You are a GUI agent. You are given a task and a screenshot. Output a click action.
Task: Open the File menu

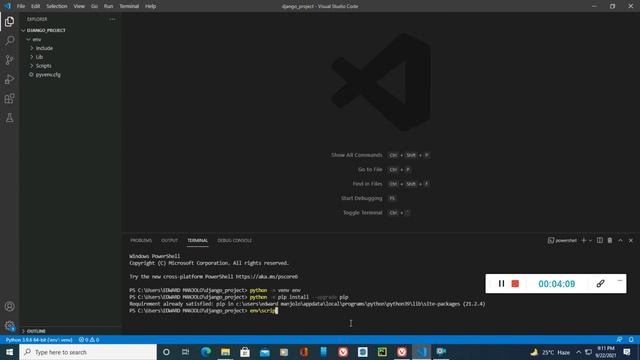[x=21, y=6]
